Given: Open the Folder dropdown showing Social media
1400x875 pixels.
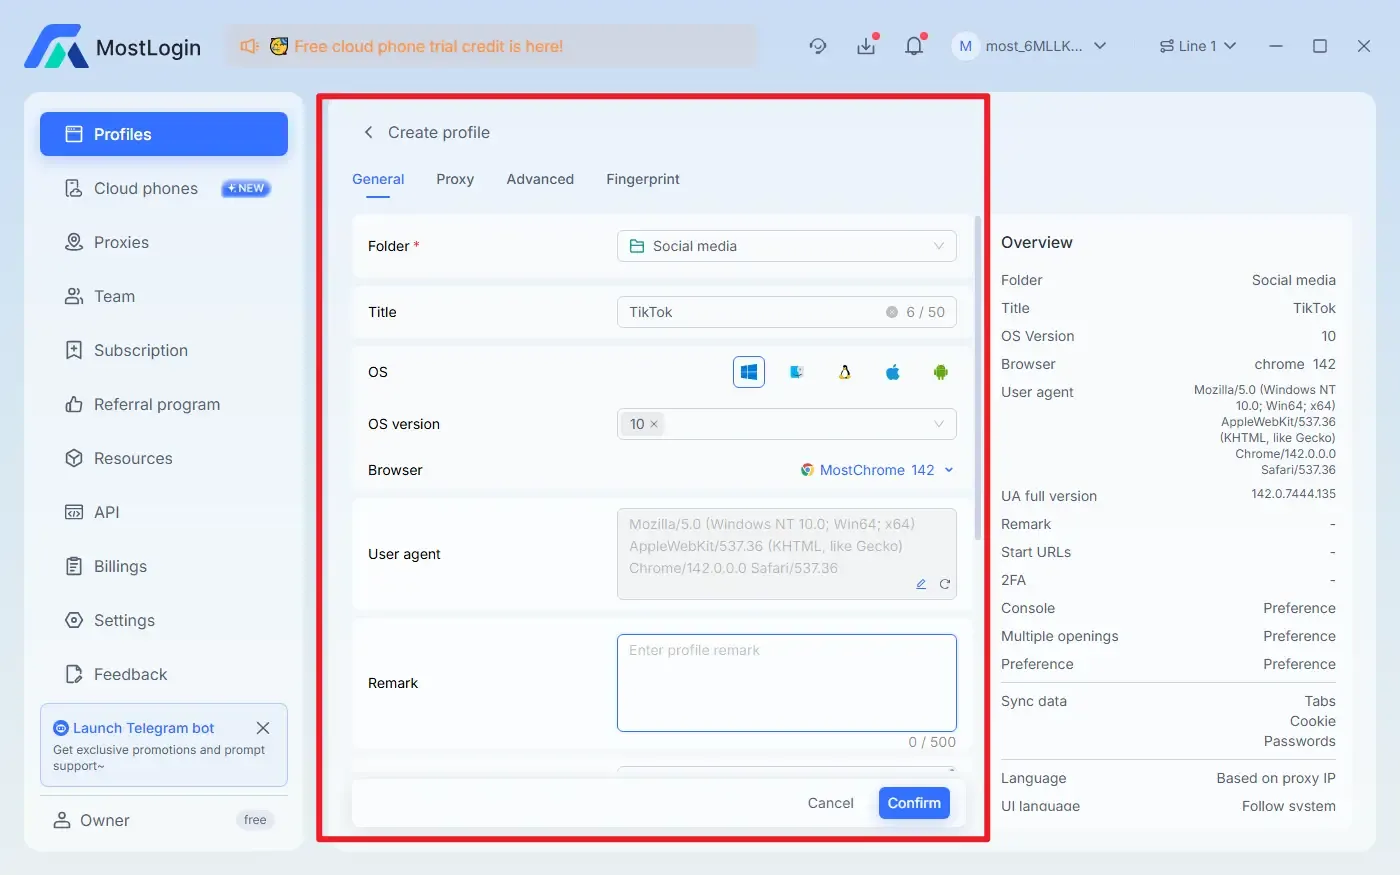Looking at the screenshot, I should point(786,246).
